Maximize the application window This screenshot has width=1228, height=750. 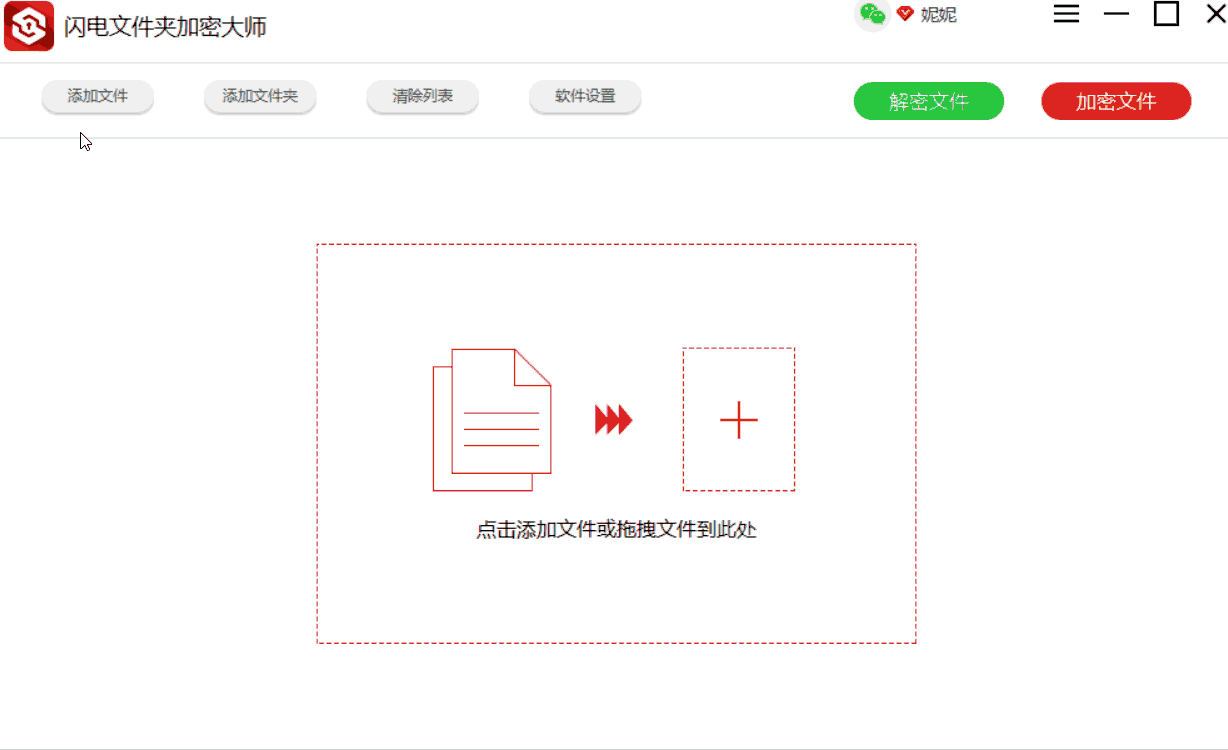click(1165, 14)
